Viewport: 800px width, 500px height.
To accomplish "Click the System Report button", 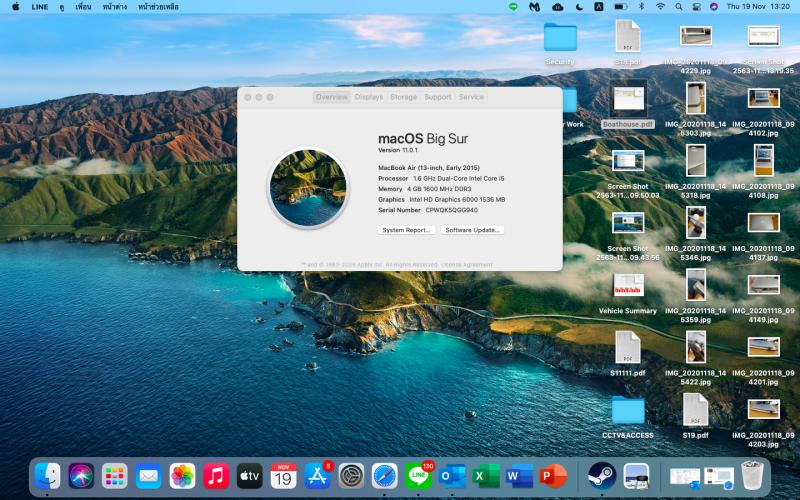I will pos(406,230).
